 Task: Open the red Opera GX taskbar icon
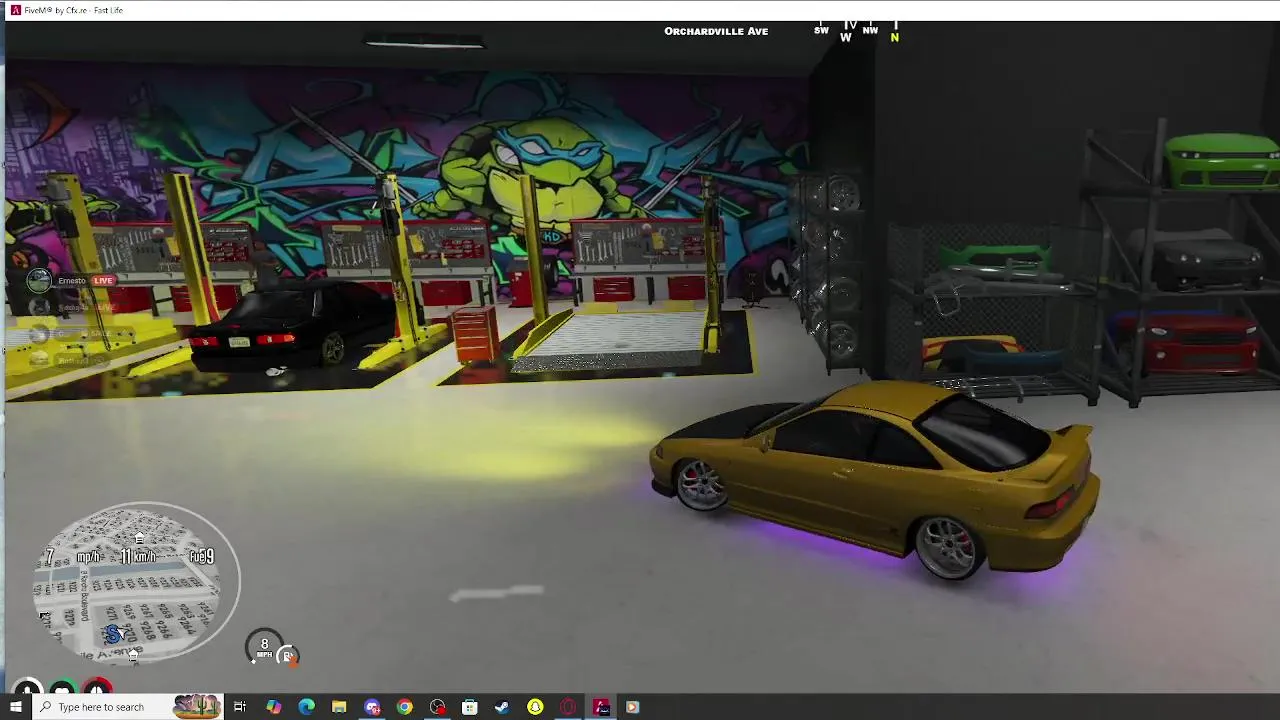(x=568, y=707)
